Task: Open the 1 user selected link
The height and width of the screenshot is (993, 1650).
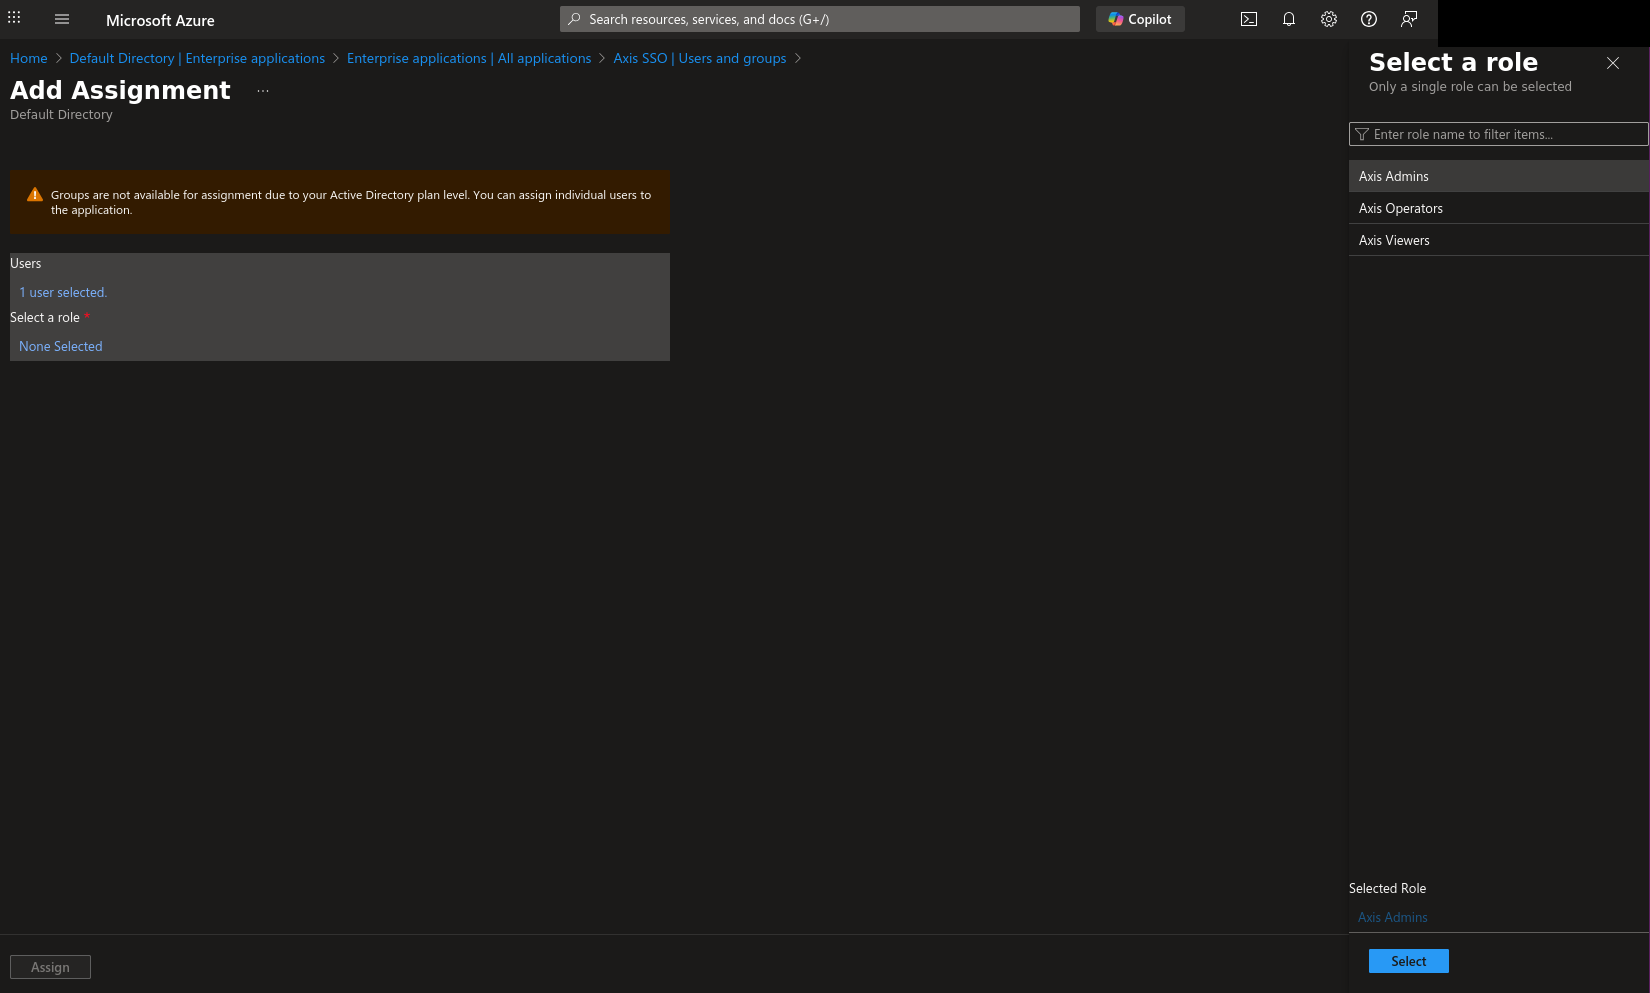Action: [62, 292]
